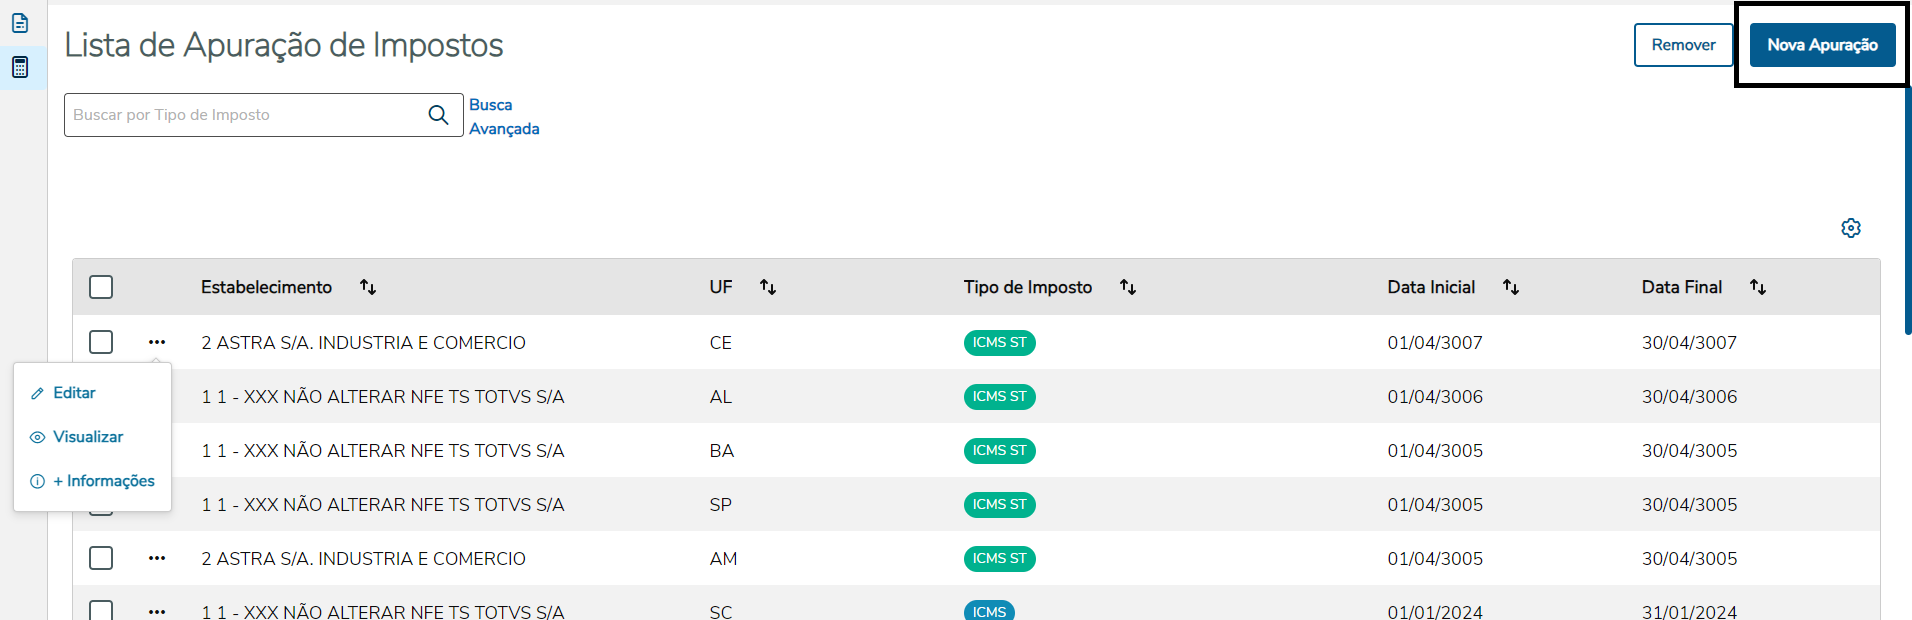Select Visualizar from the popup menu
The width and height of the screenshot is (1912, 620).
click(x=88, y=437)
